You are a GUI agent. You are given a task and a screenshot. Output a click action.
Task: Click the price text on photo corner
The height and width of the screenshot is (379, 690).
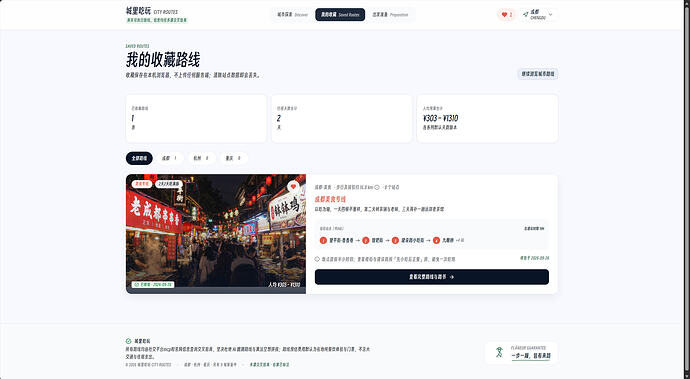(x=284, y=285)
